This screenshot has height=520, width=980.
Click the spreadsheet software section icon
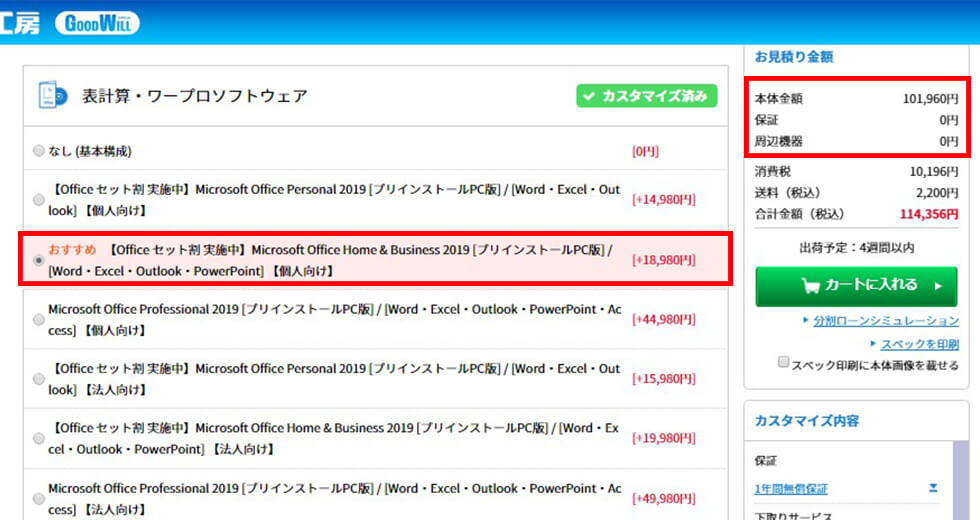52,95
